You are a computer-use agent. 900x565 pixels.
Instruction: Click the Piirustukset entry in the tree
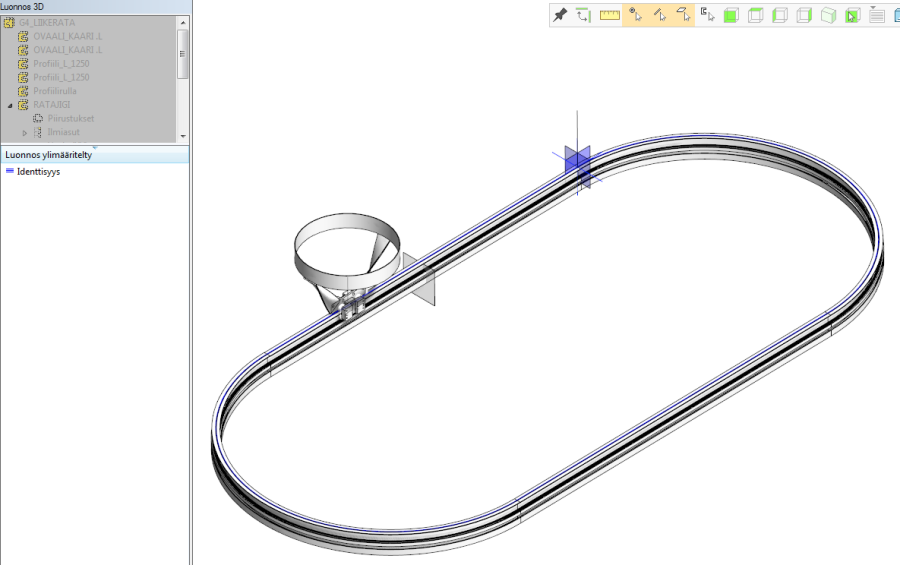(x=70, y=118)
